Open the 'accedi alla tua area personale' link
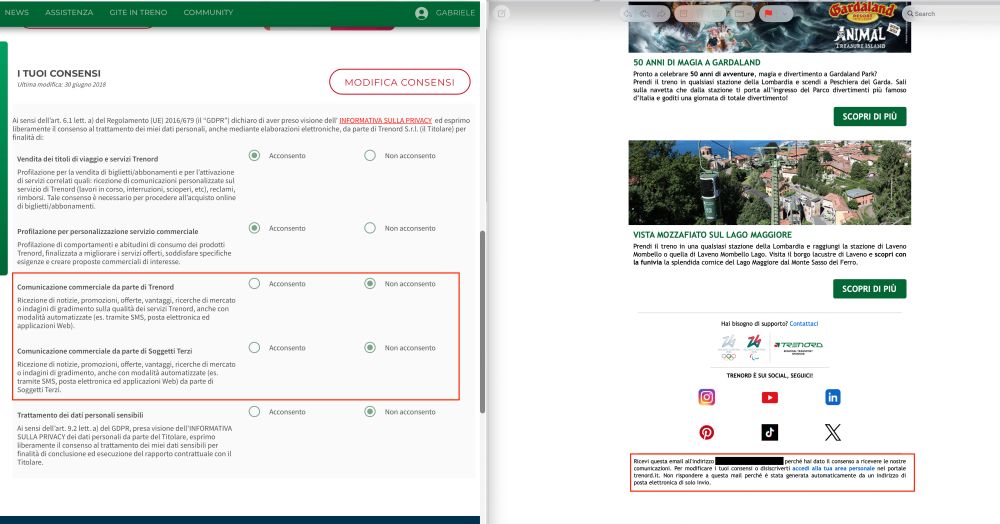The height and width of the screenshot is (524, 1000). pos(834,469)
